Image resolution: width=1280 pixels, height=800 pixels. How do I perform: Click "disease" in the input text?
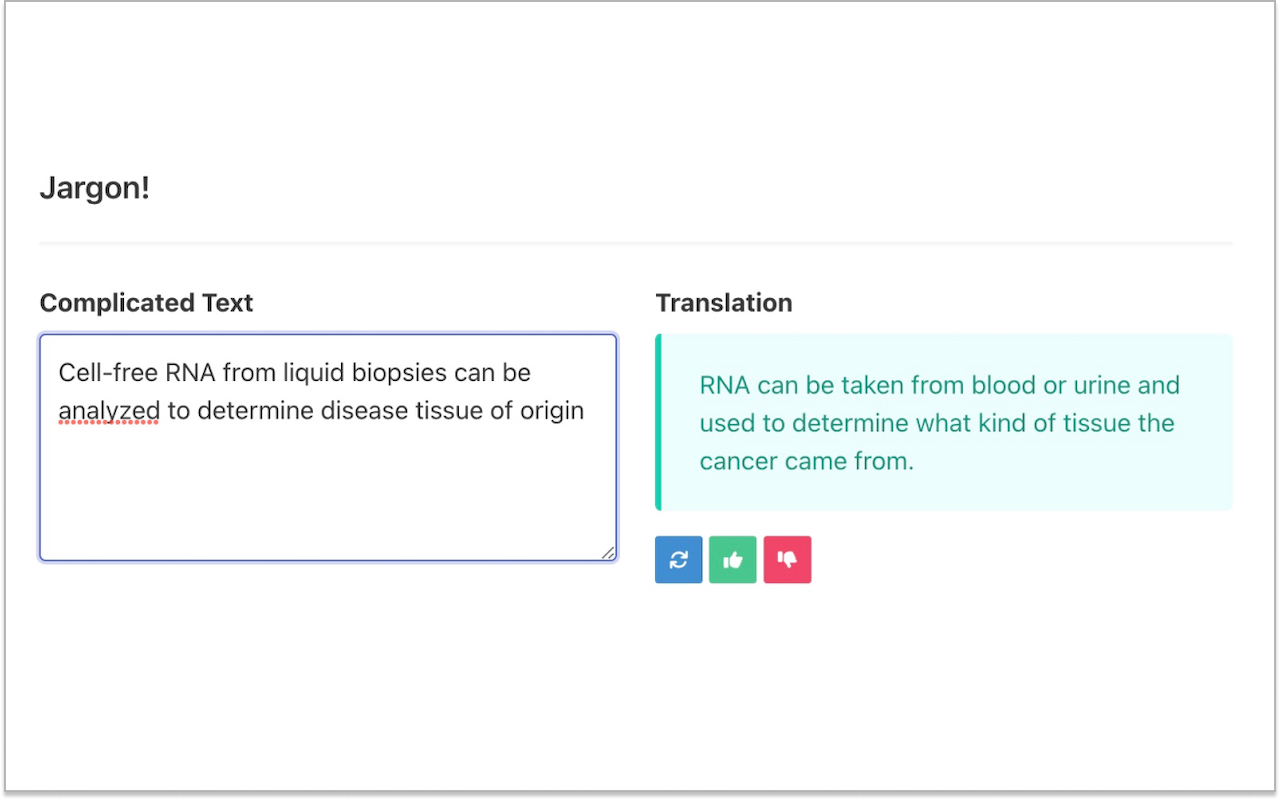(356, 411)
